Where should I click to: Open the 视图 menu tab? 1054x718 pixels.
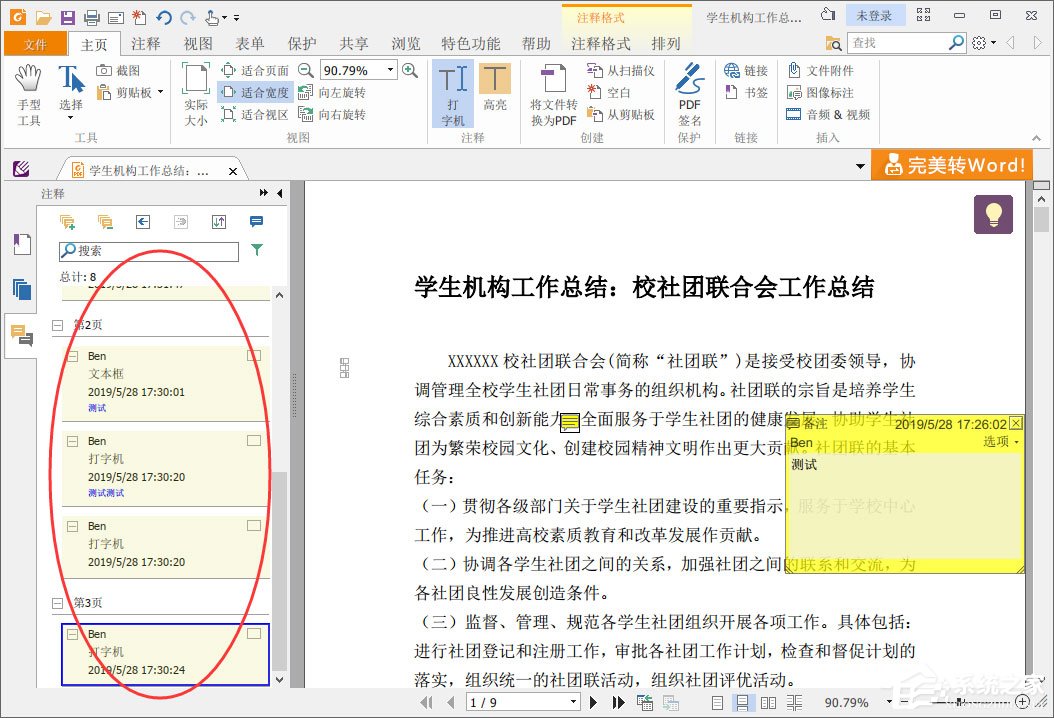click(196, 43)
